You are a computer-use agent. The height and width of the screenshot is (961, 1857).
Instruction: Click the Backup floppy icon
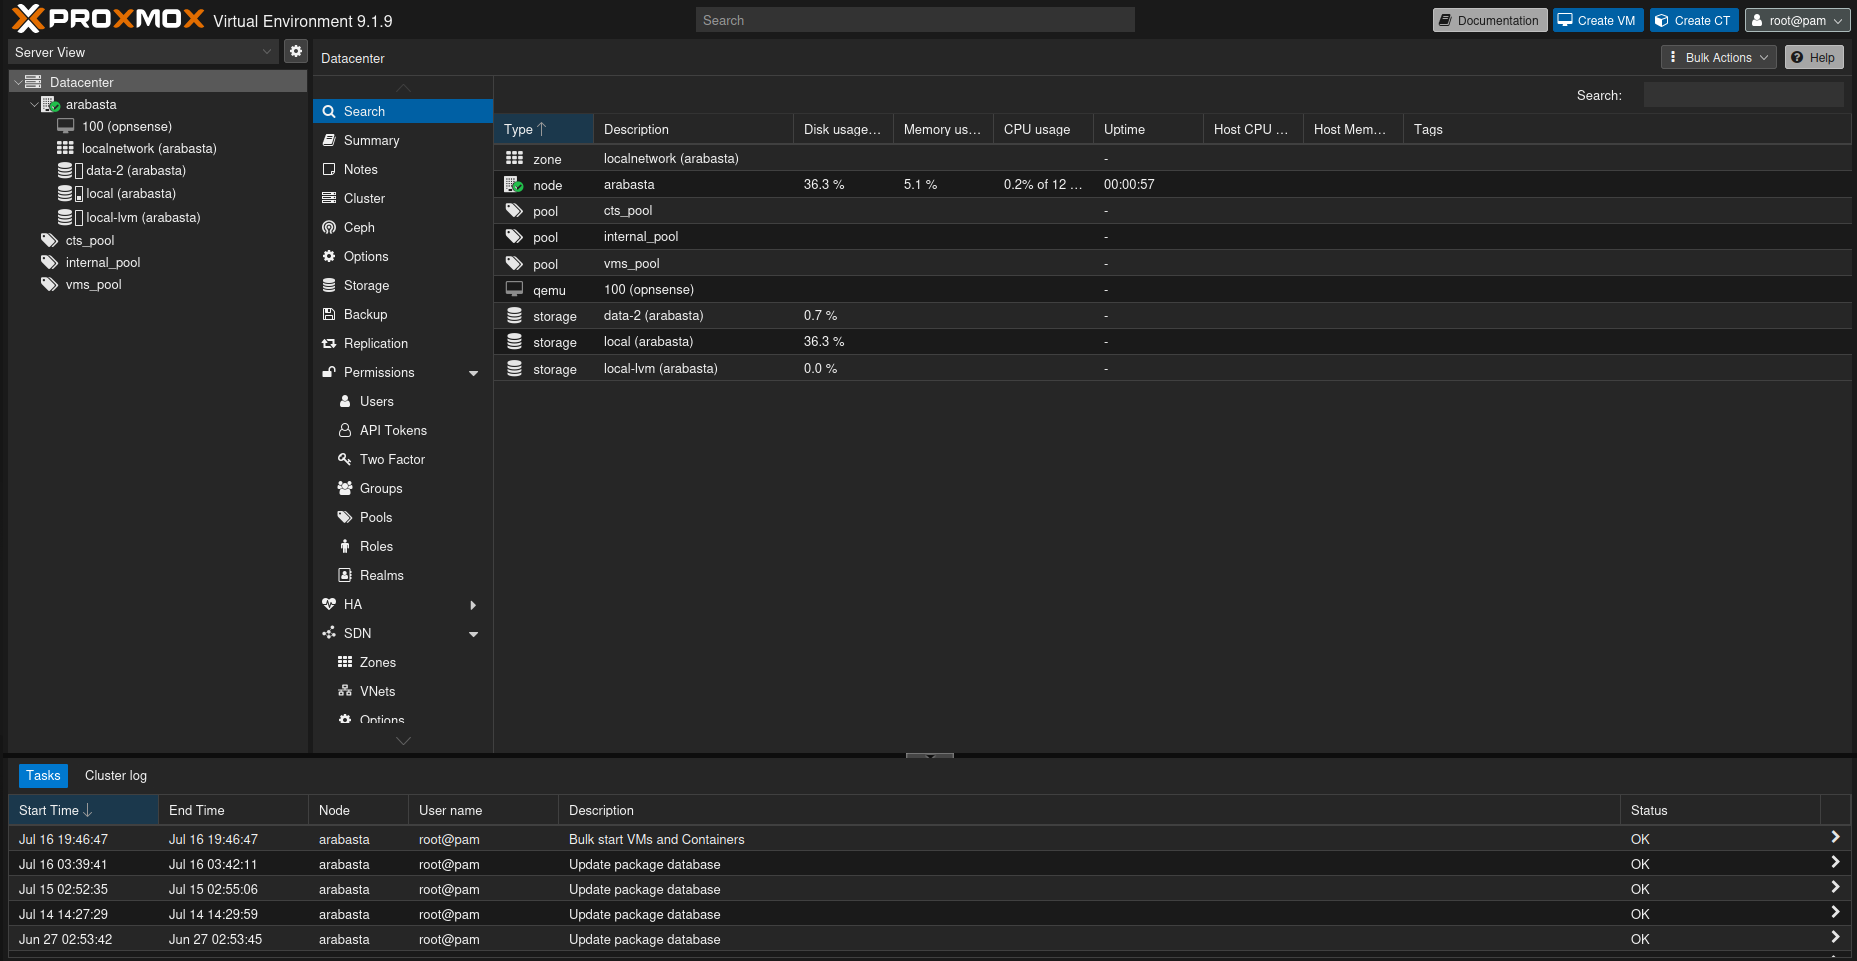(329, 314)
